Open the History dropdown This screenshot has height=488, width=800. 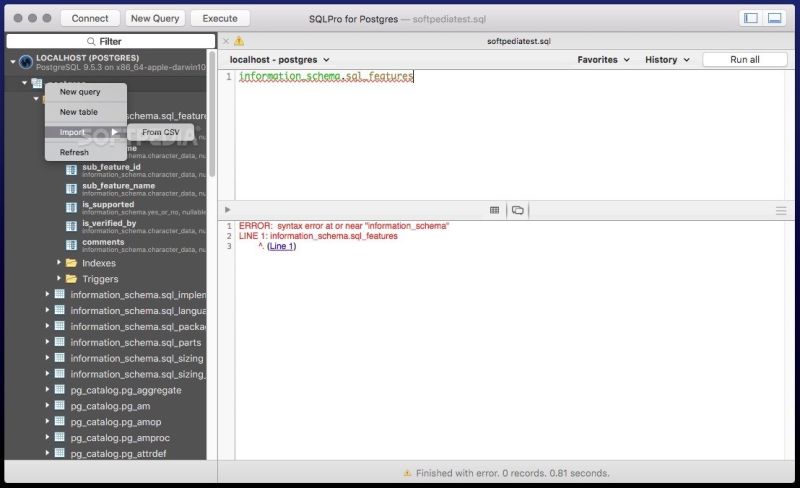[x=667, y=60]
